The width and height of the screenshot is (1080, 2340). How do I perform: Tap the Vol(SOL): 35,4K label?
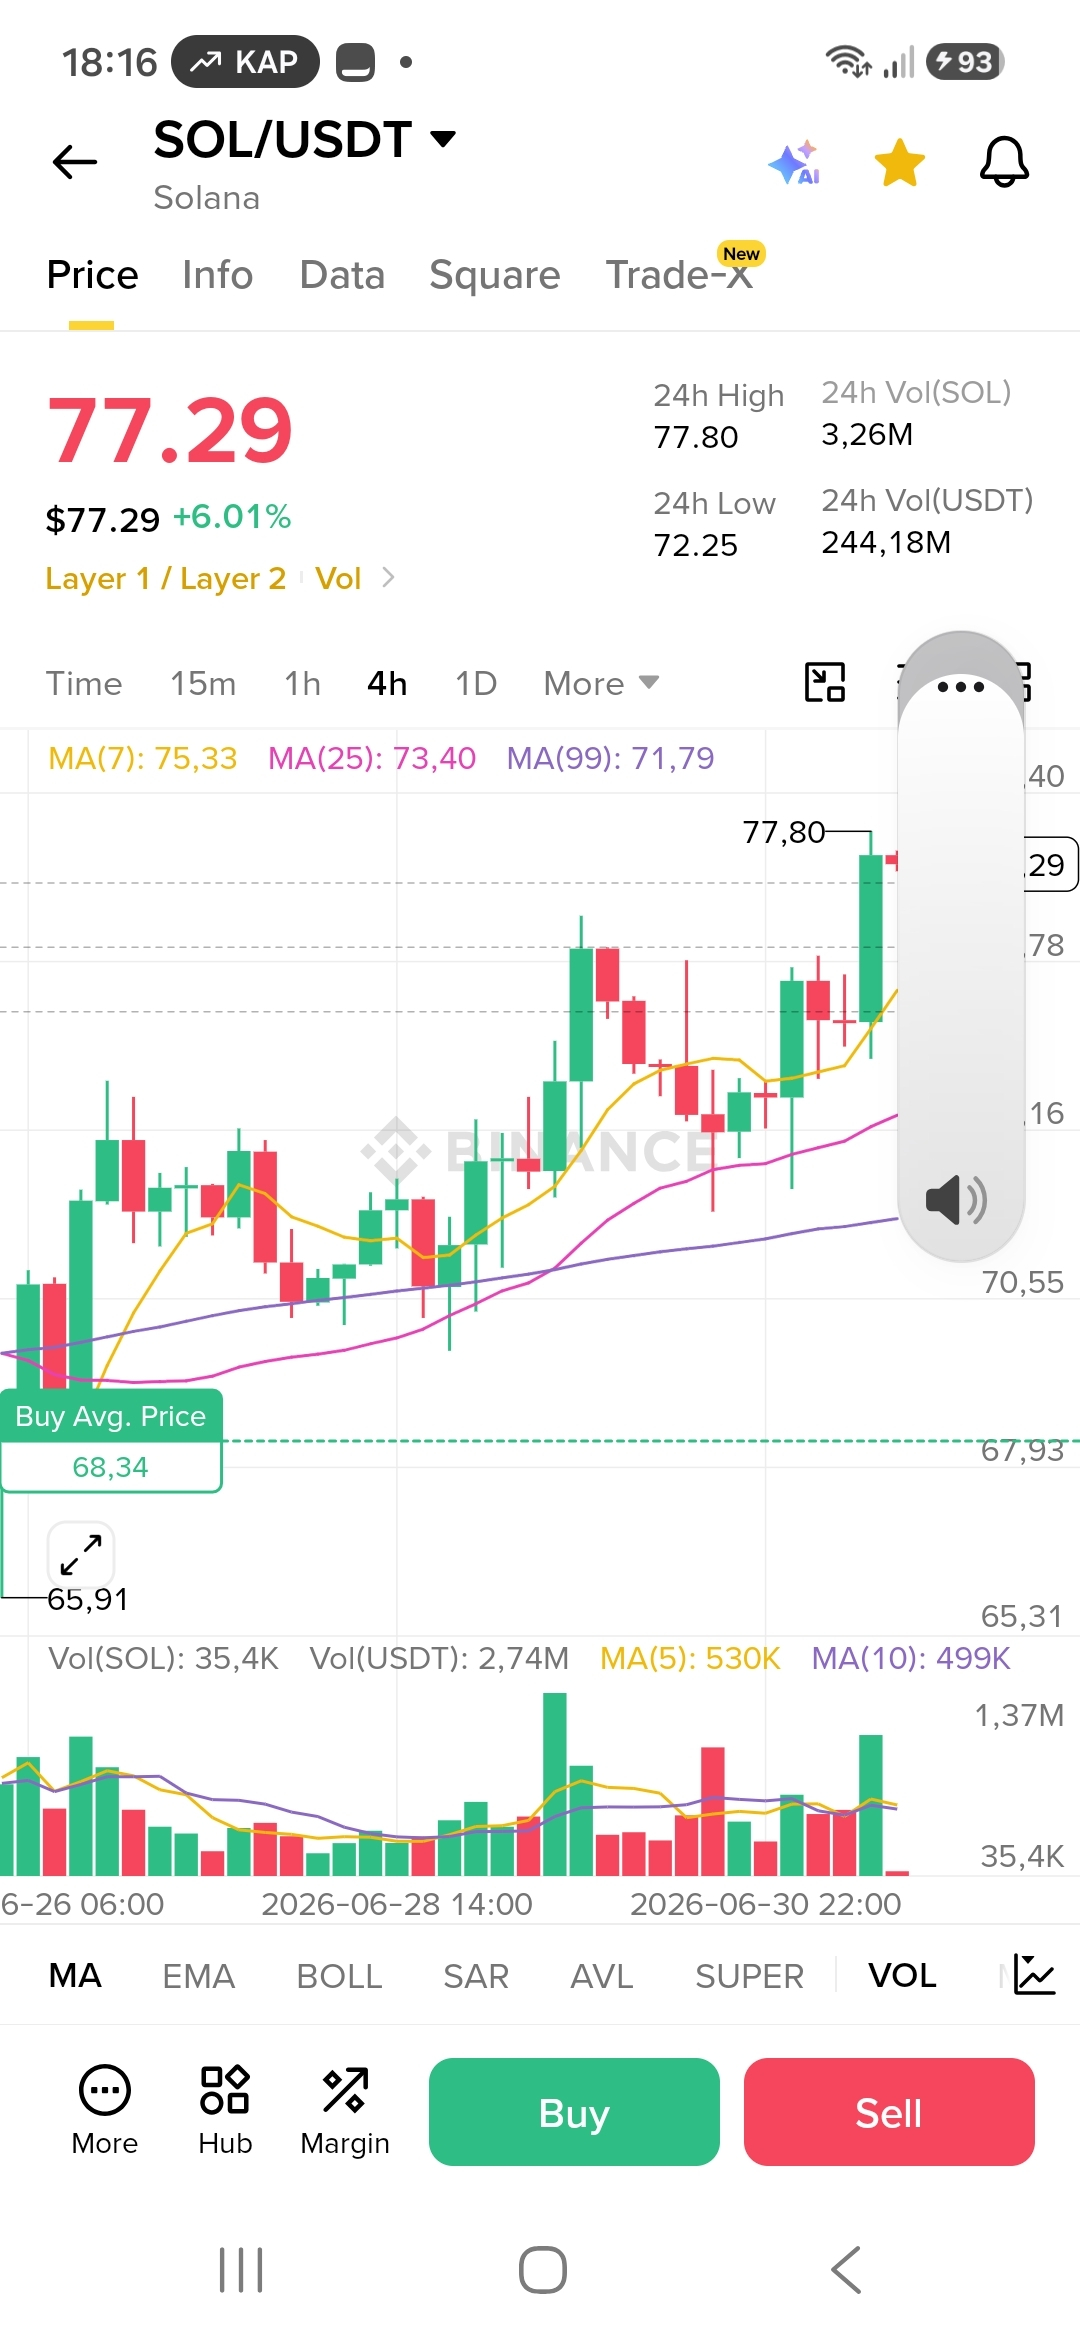(x=164, y=1658)
